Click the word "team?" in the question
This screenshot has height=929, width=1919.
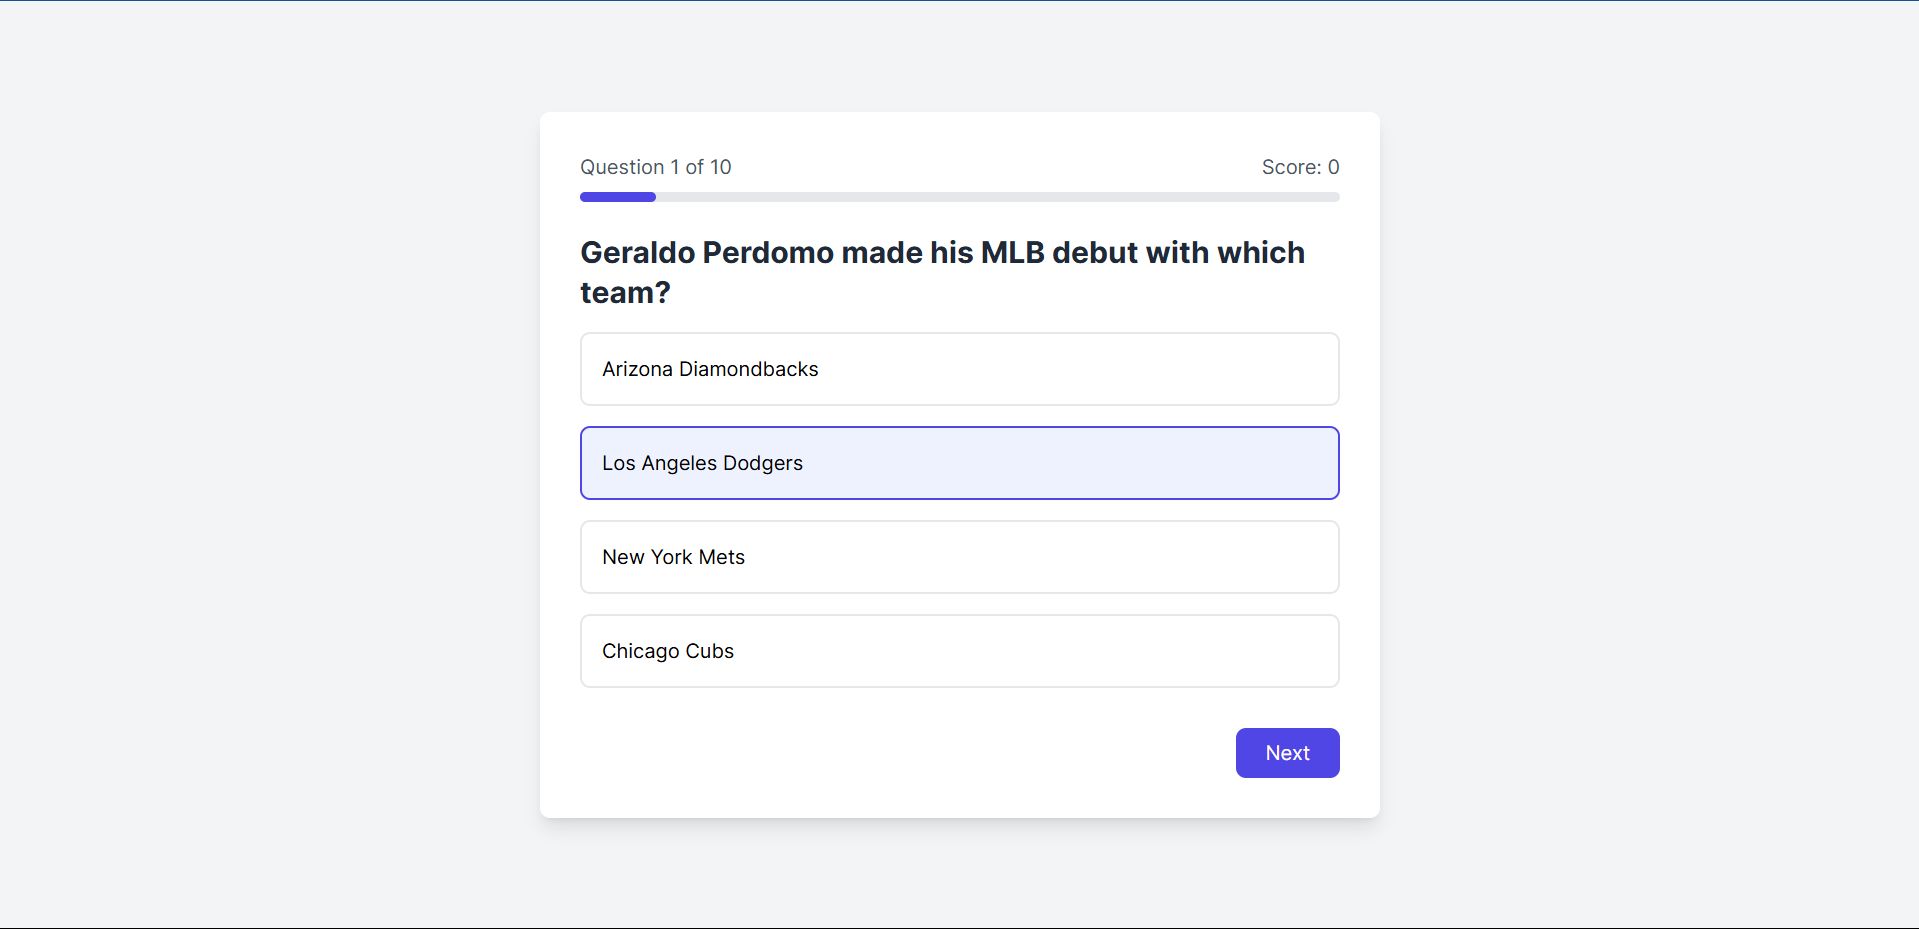[625, 293]
